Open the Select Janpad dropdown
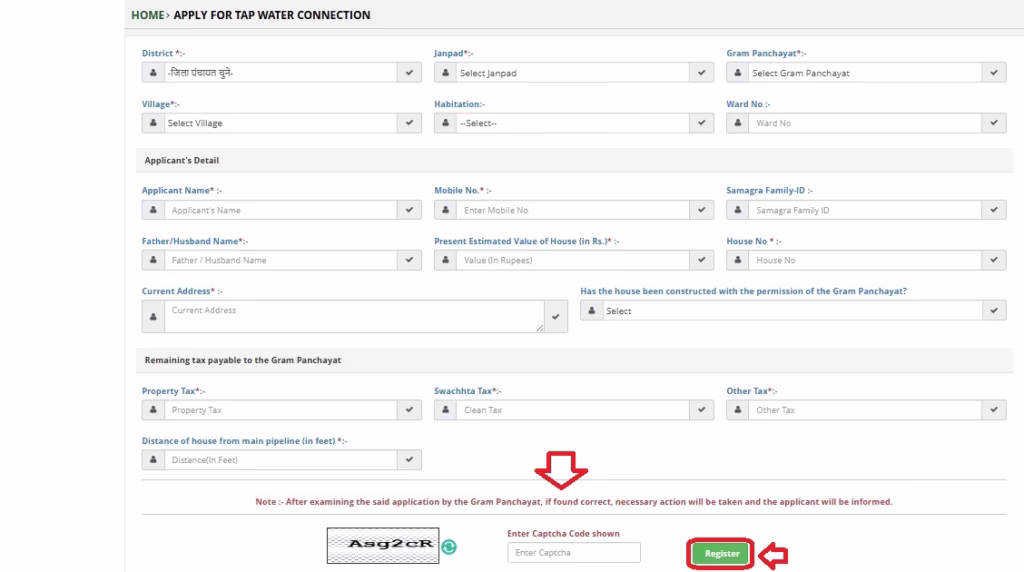This screenshot has width=1024, height=572. (x=573, y=72)
